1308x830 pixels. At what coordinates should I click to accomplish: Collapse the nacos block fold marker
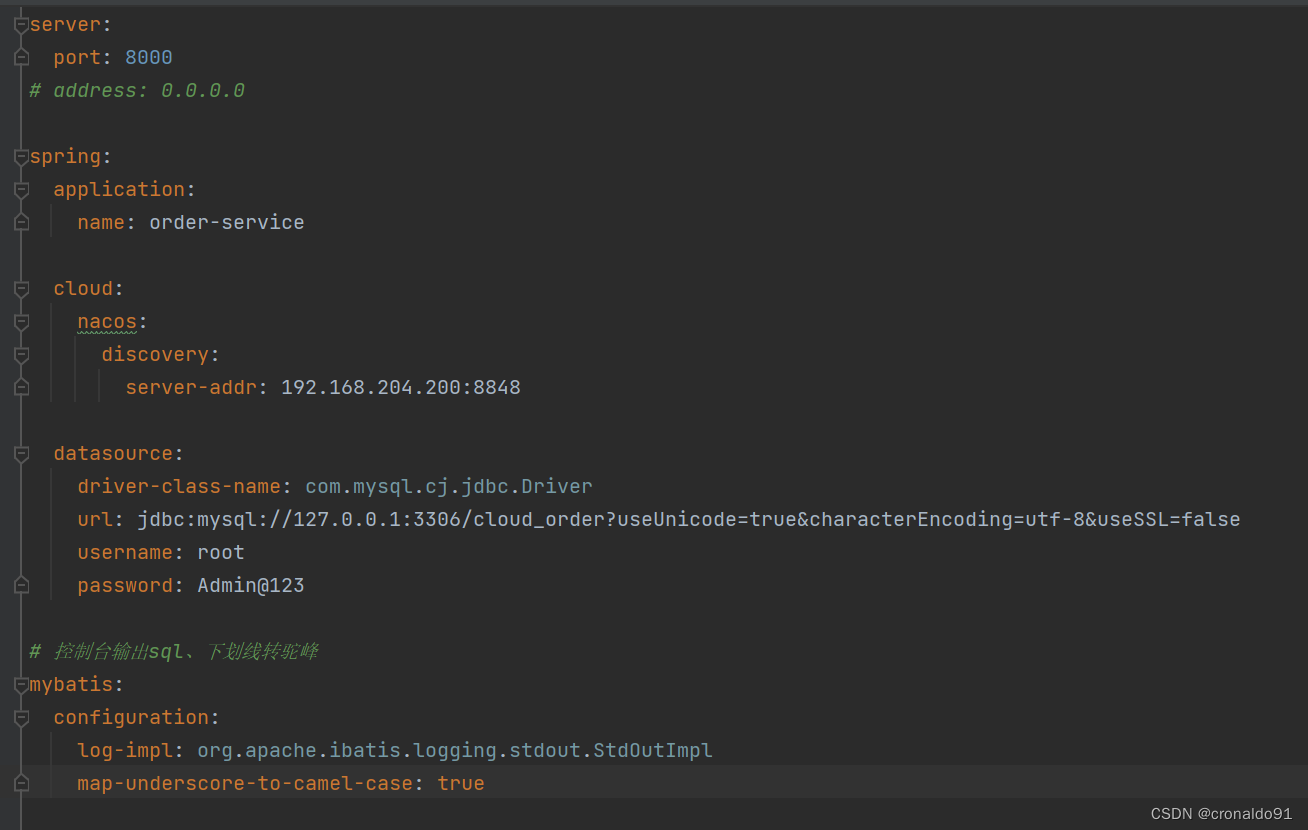[21, 322]
